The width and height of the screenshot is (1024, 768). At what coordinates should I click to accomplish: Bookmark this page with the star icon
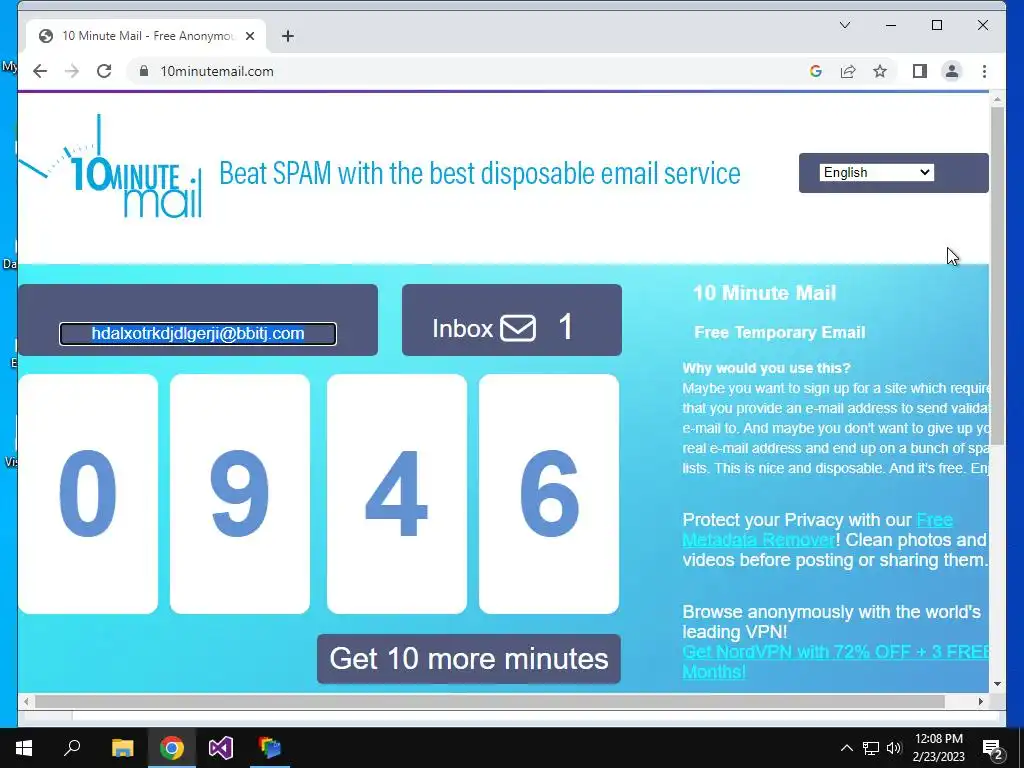tap(880, 71)
